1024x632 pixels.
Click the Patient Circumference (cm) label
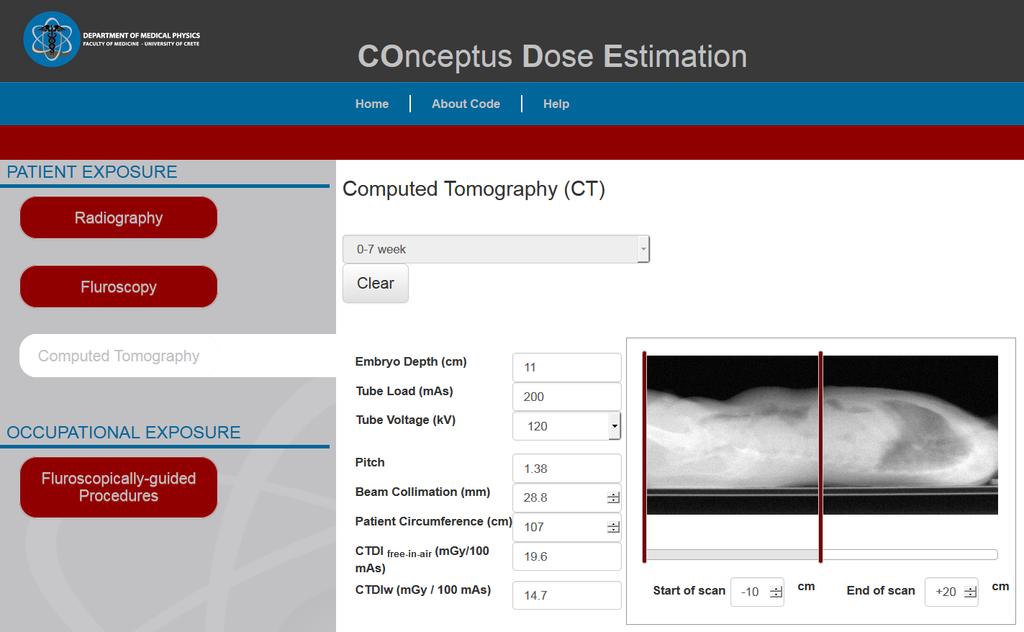click(x=434, y=521)
